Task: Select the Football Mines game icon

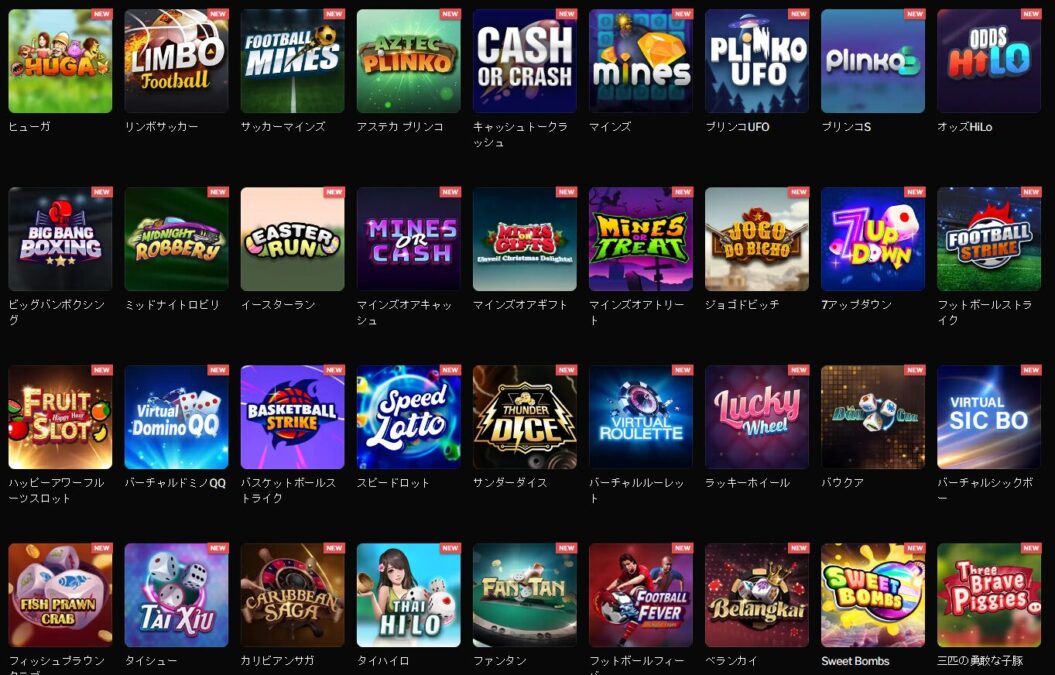Action: (x=293, y=61)
